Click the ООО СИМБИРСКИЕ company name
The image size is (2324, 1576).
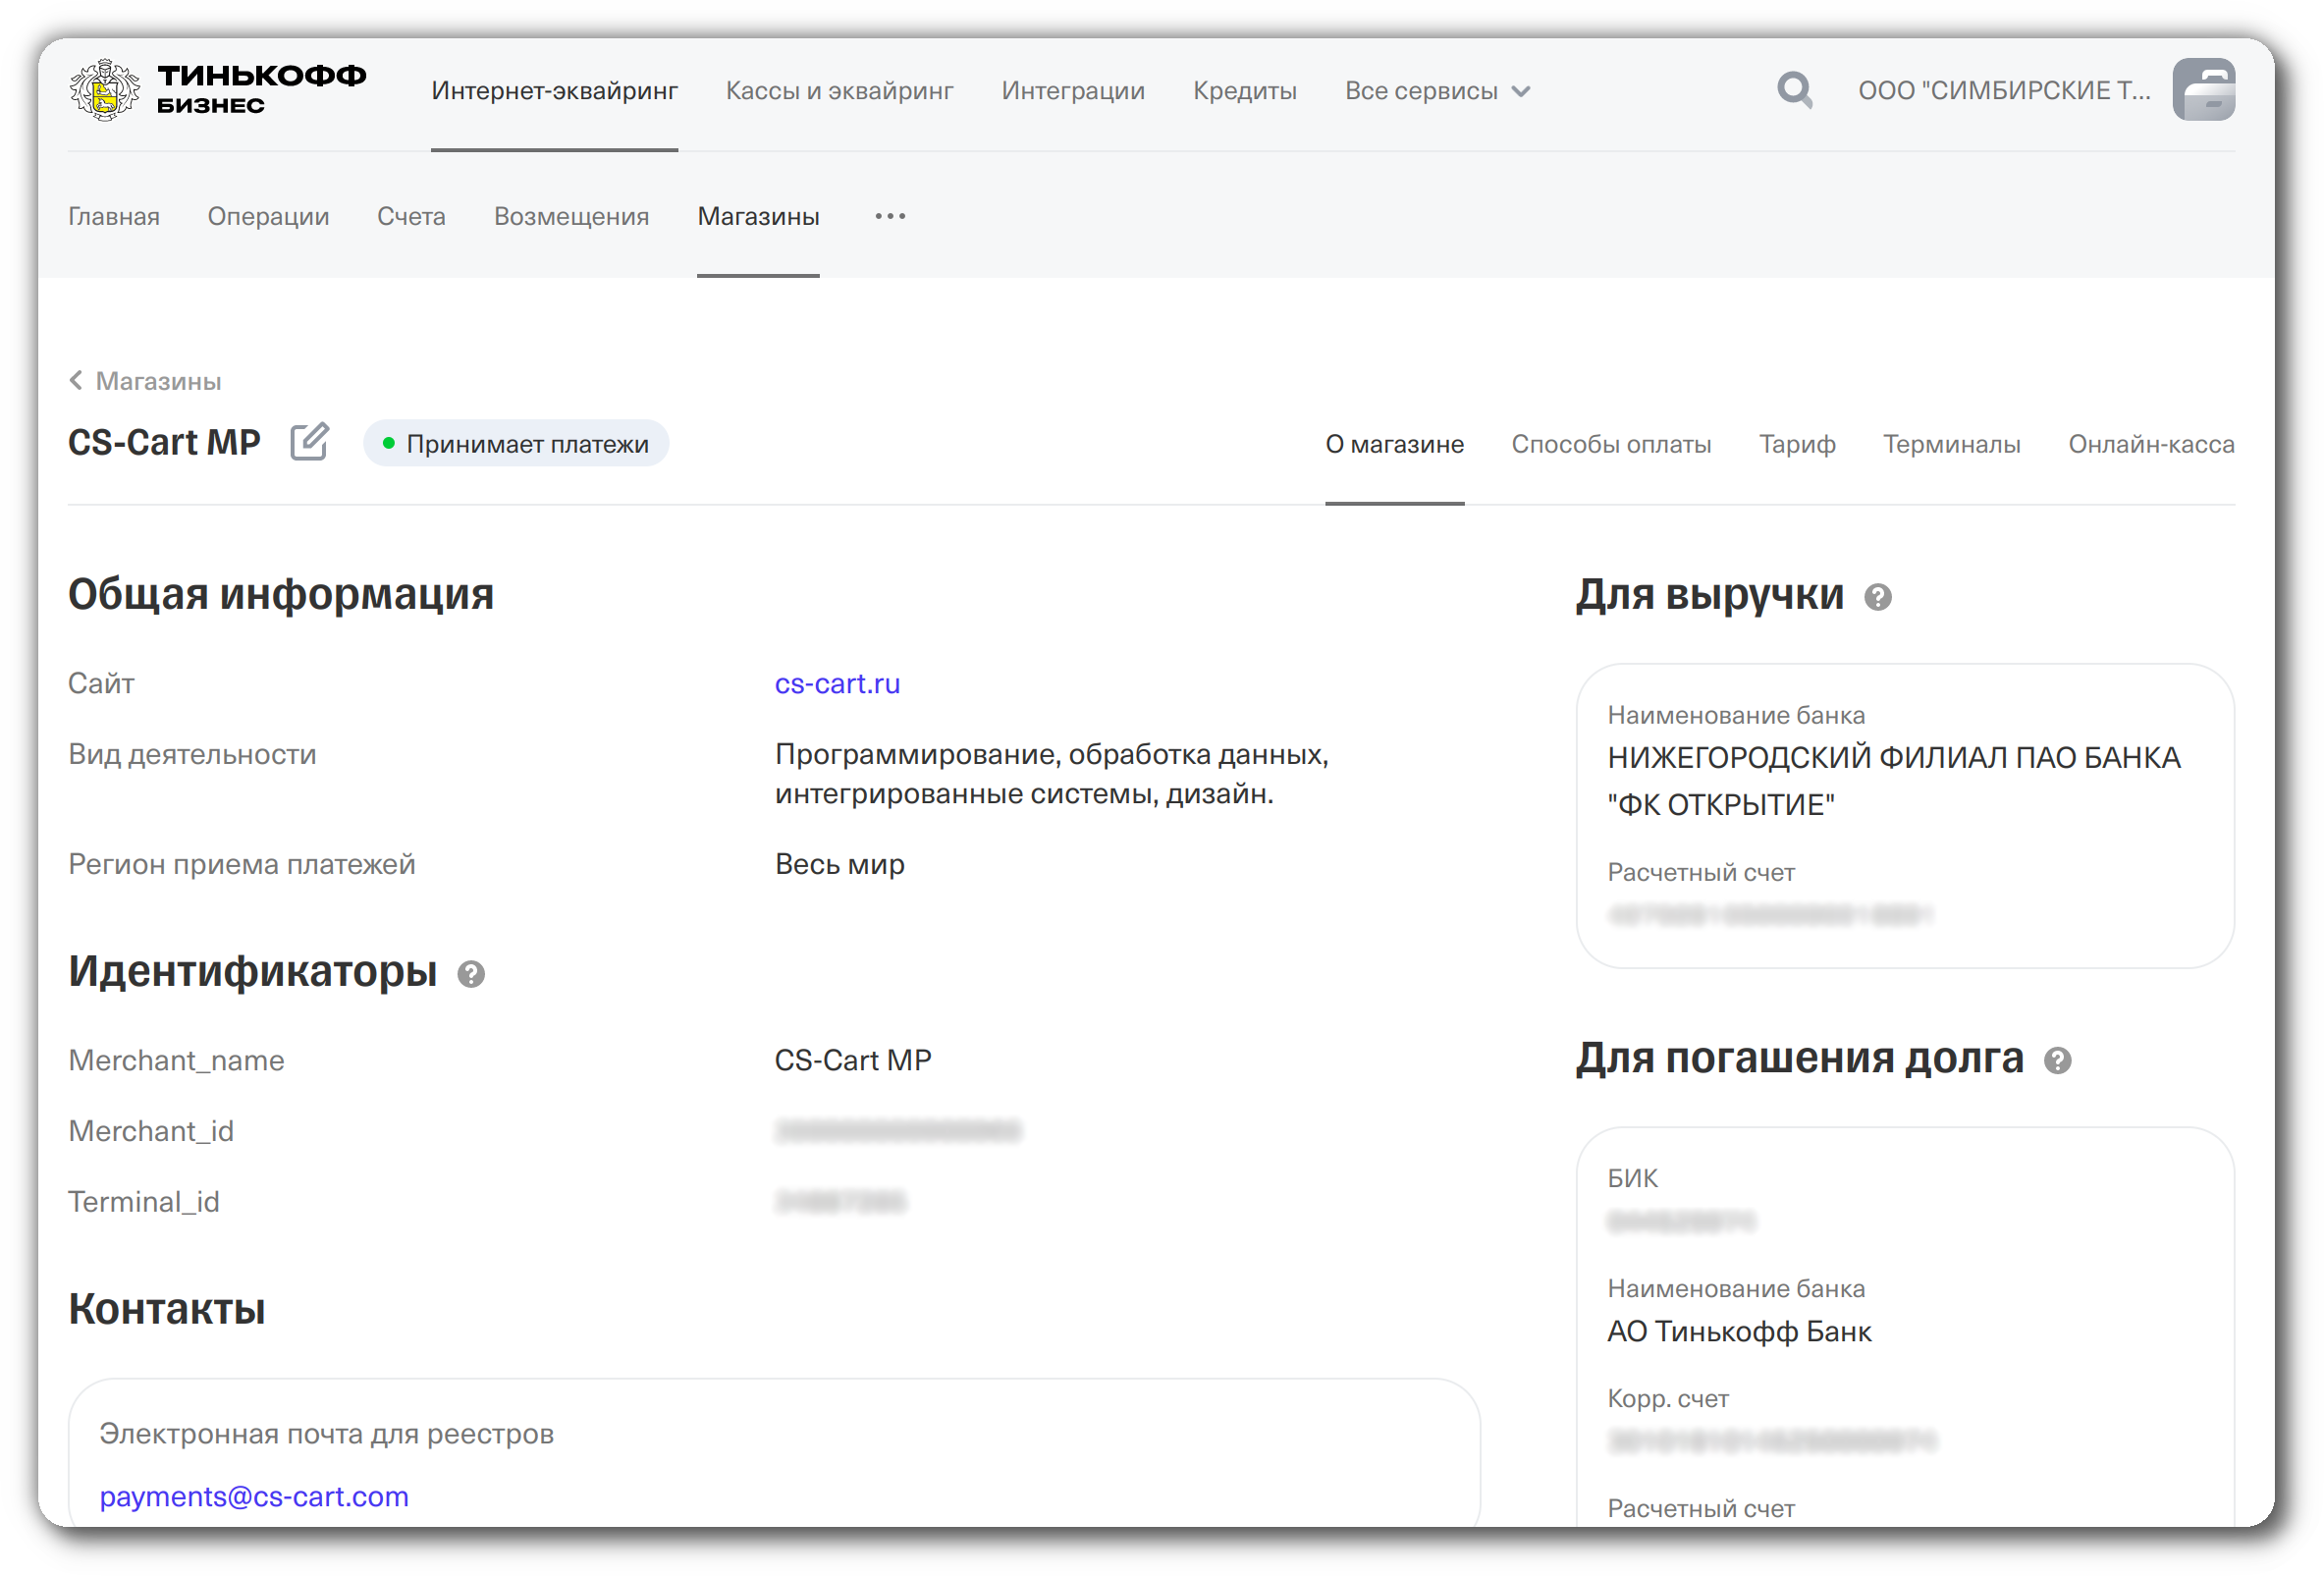[2003, 91]
